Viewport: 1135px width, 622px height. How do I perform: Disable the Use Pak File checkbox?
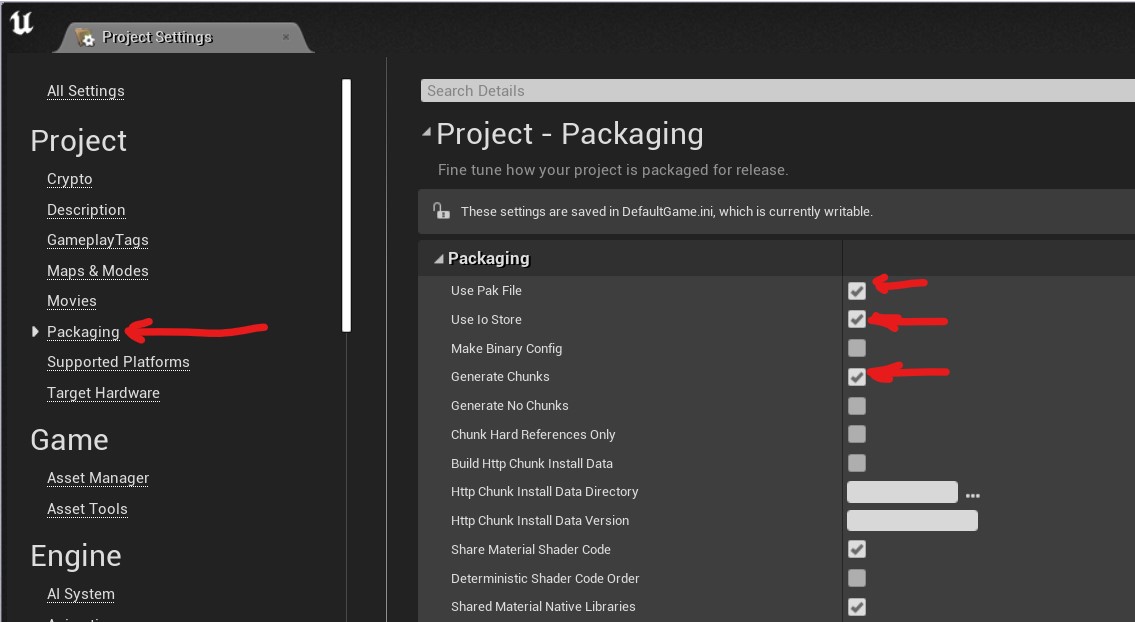pos(856,290)
